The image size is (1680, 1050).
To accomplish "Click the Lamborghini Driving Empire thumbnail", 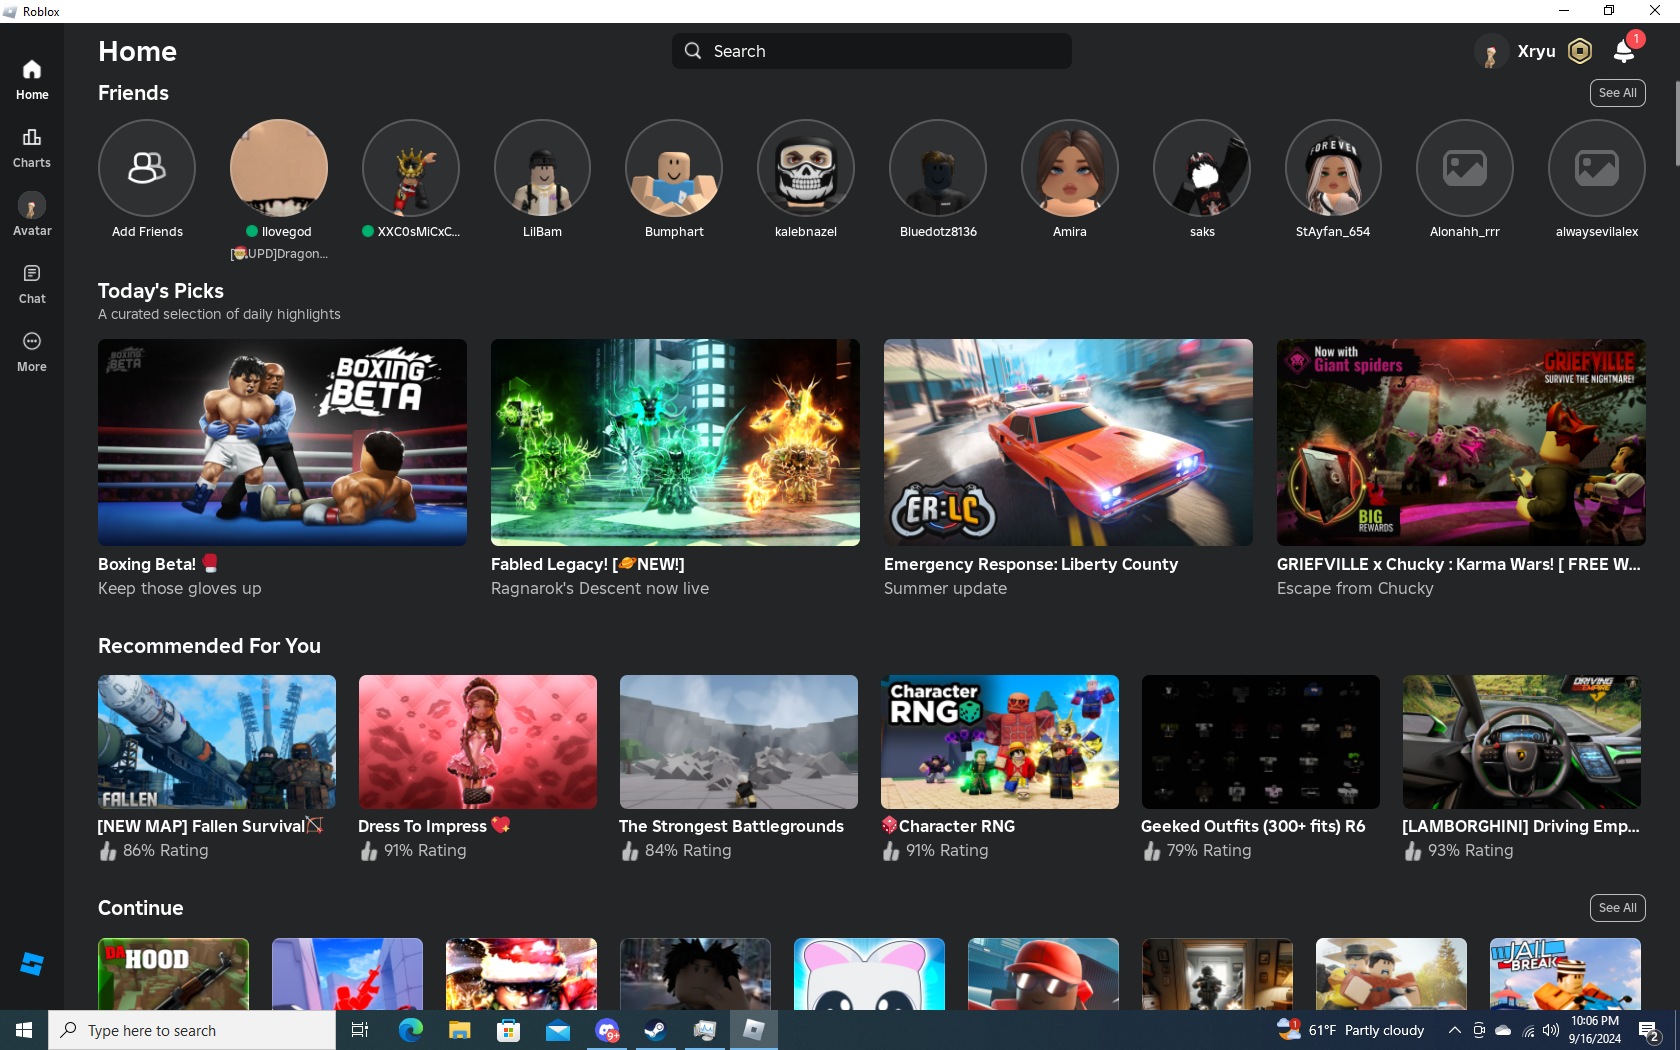I will point(1522,742).
